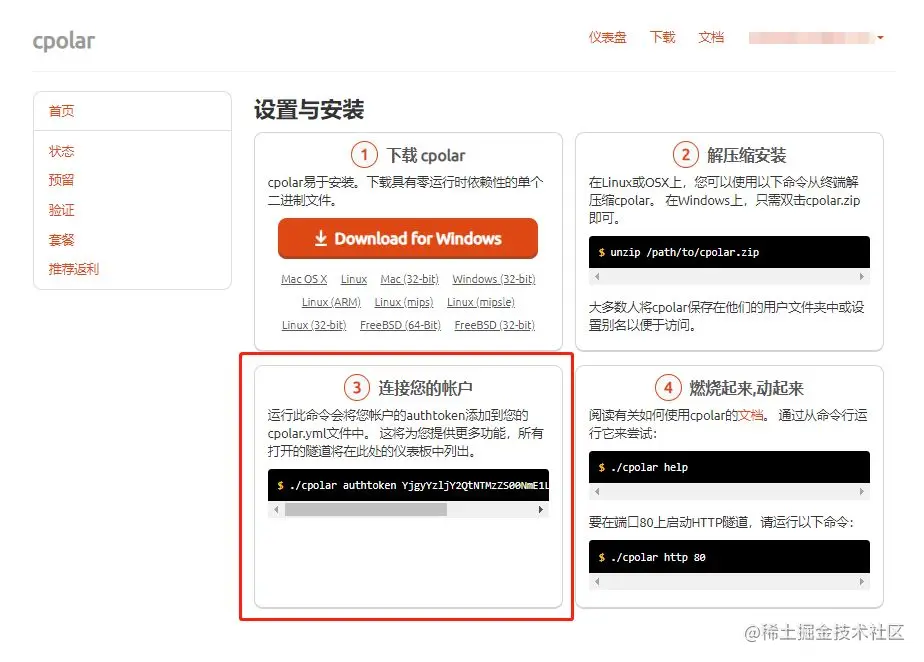Open the Mac (32-bit) download link
Screen dimensions: 924x662
410,279
